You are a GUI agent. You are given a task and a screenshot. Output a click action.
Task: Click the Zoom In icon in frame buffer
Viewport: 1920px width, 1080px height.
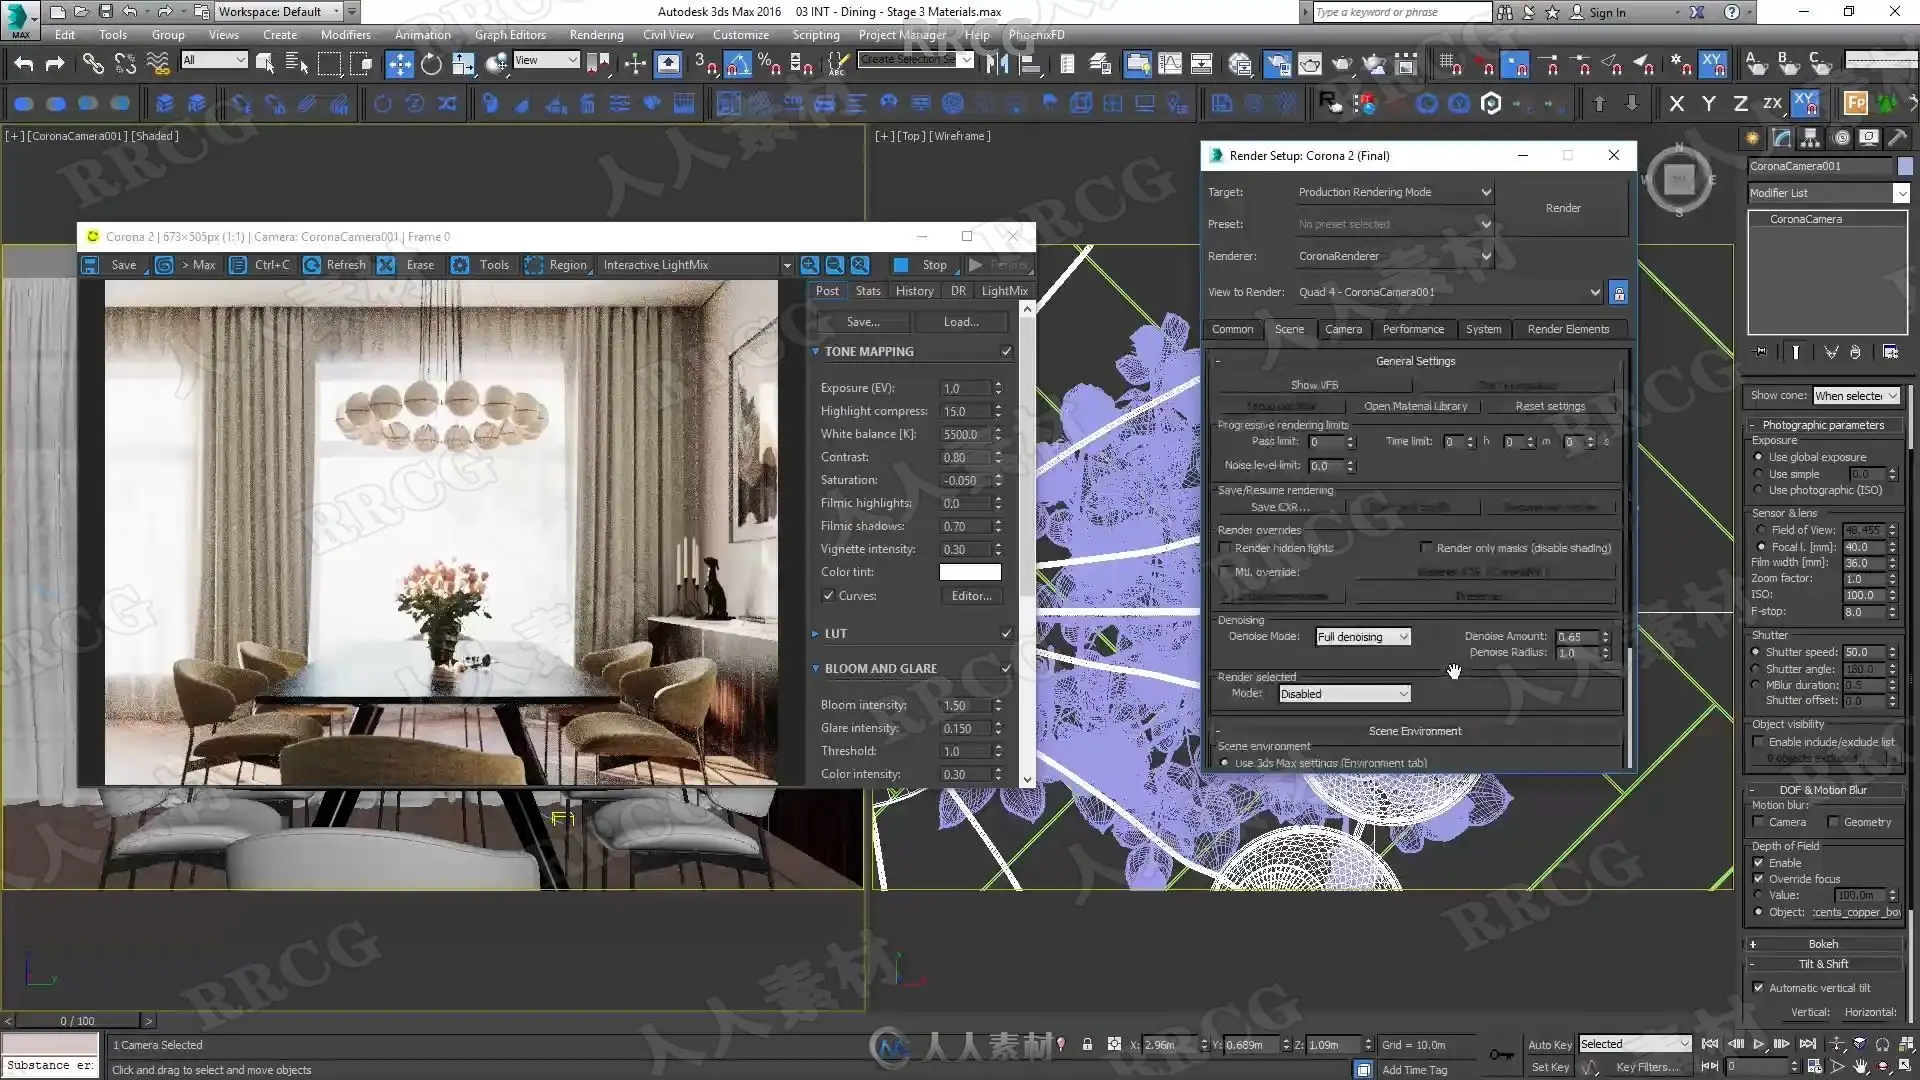[x=809, y=265]
